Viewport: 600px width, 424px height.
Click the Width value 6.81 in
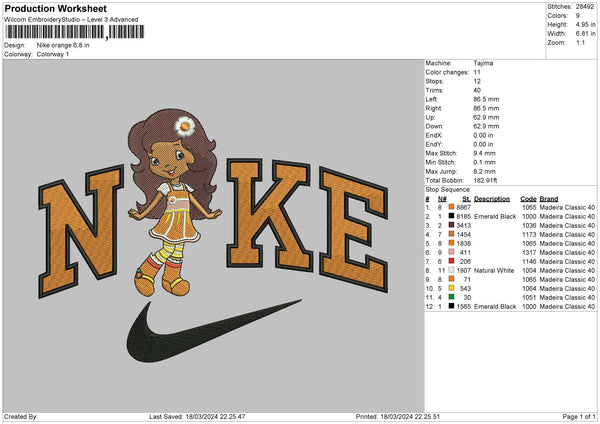point(585,34)
